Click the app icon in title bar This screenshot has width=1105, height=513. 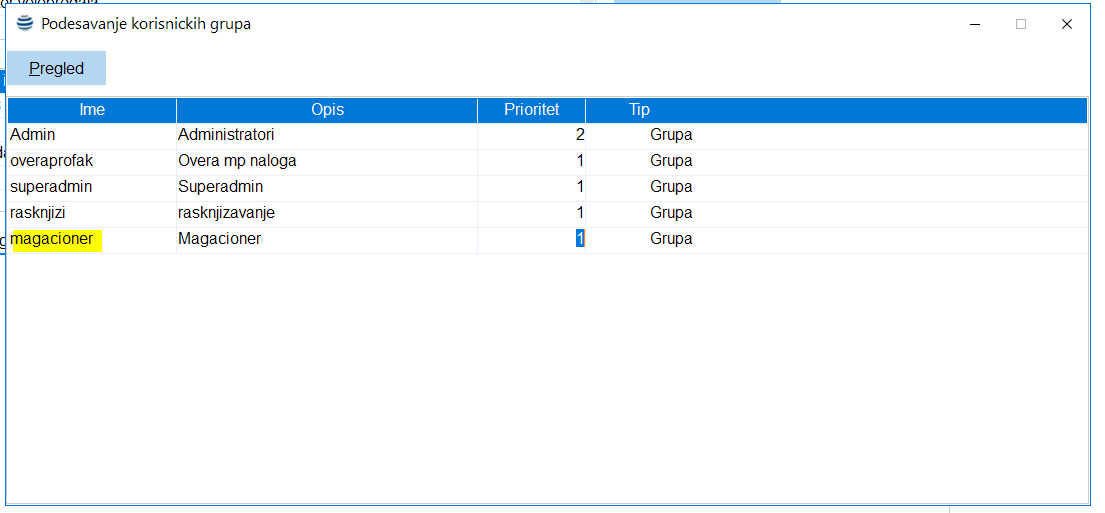25,24
